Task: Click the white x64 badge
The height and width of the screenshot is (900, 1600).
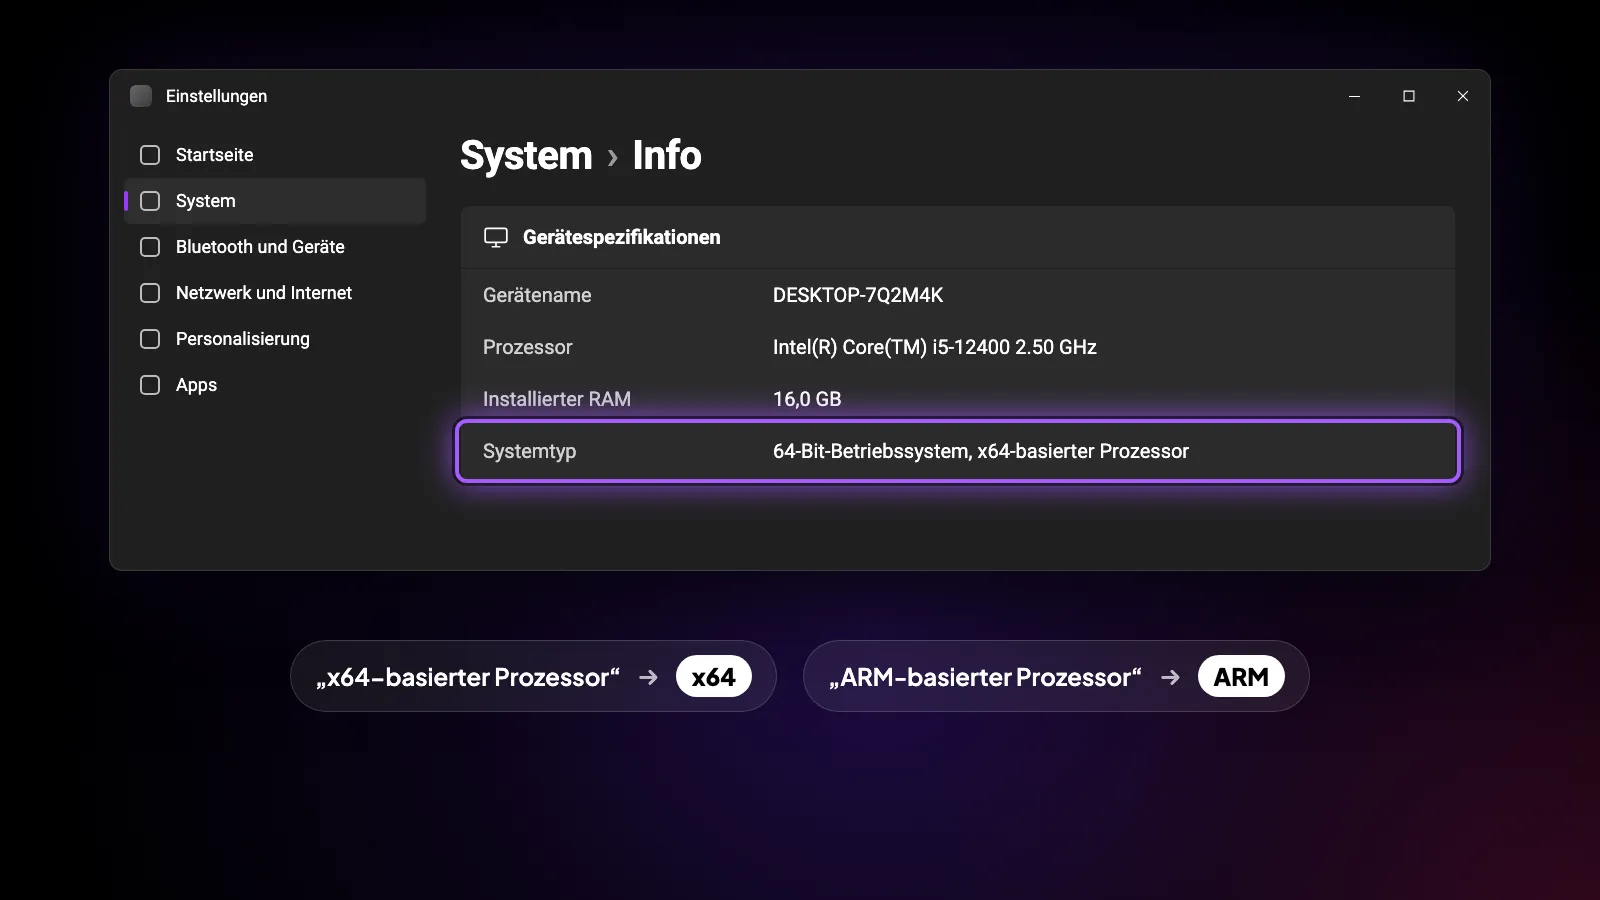Action: [714, 677]
